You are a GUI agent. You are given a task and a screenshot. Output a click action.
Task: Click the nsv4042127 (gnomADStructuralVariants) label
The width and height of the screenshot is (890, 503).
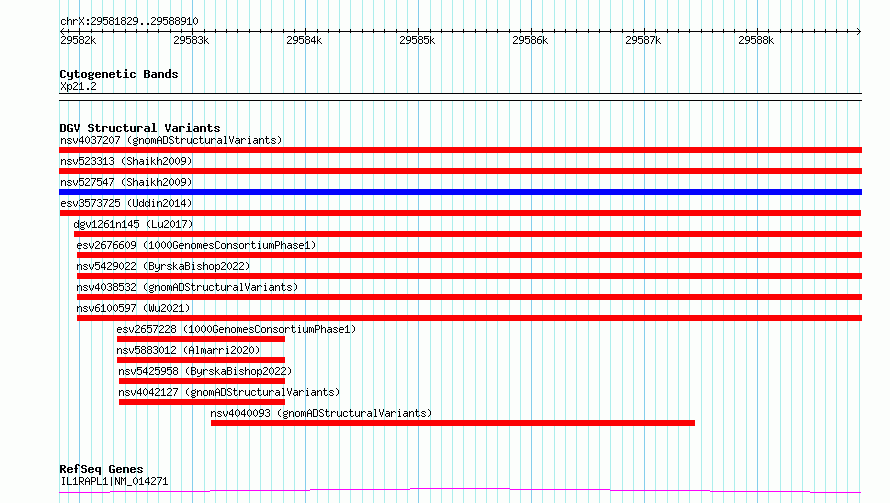[229, 392]
